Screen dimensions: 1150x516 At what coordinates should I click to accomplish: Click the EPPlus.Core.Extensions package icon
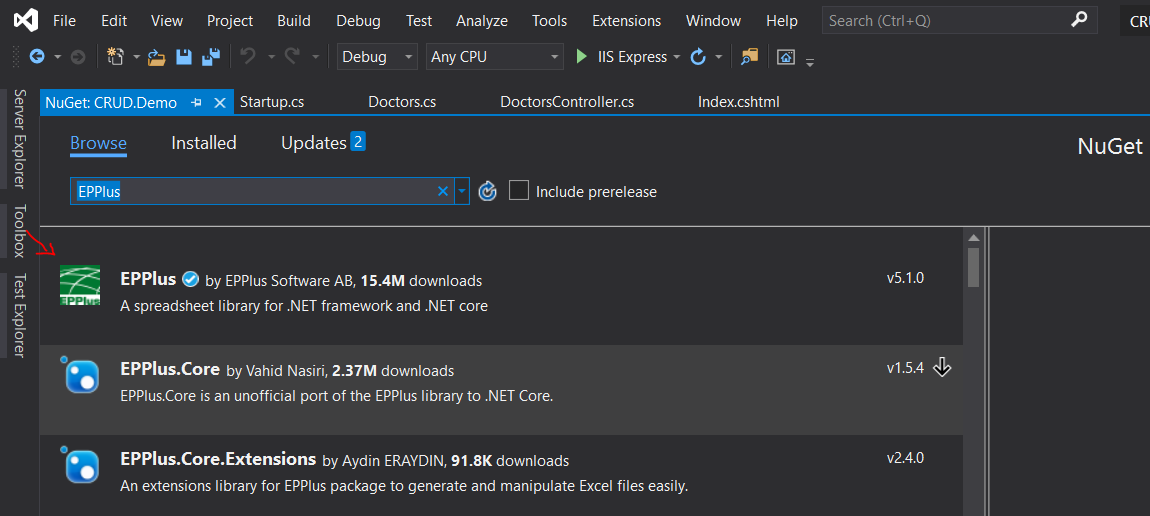coord(81,465)
